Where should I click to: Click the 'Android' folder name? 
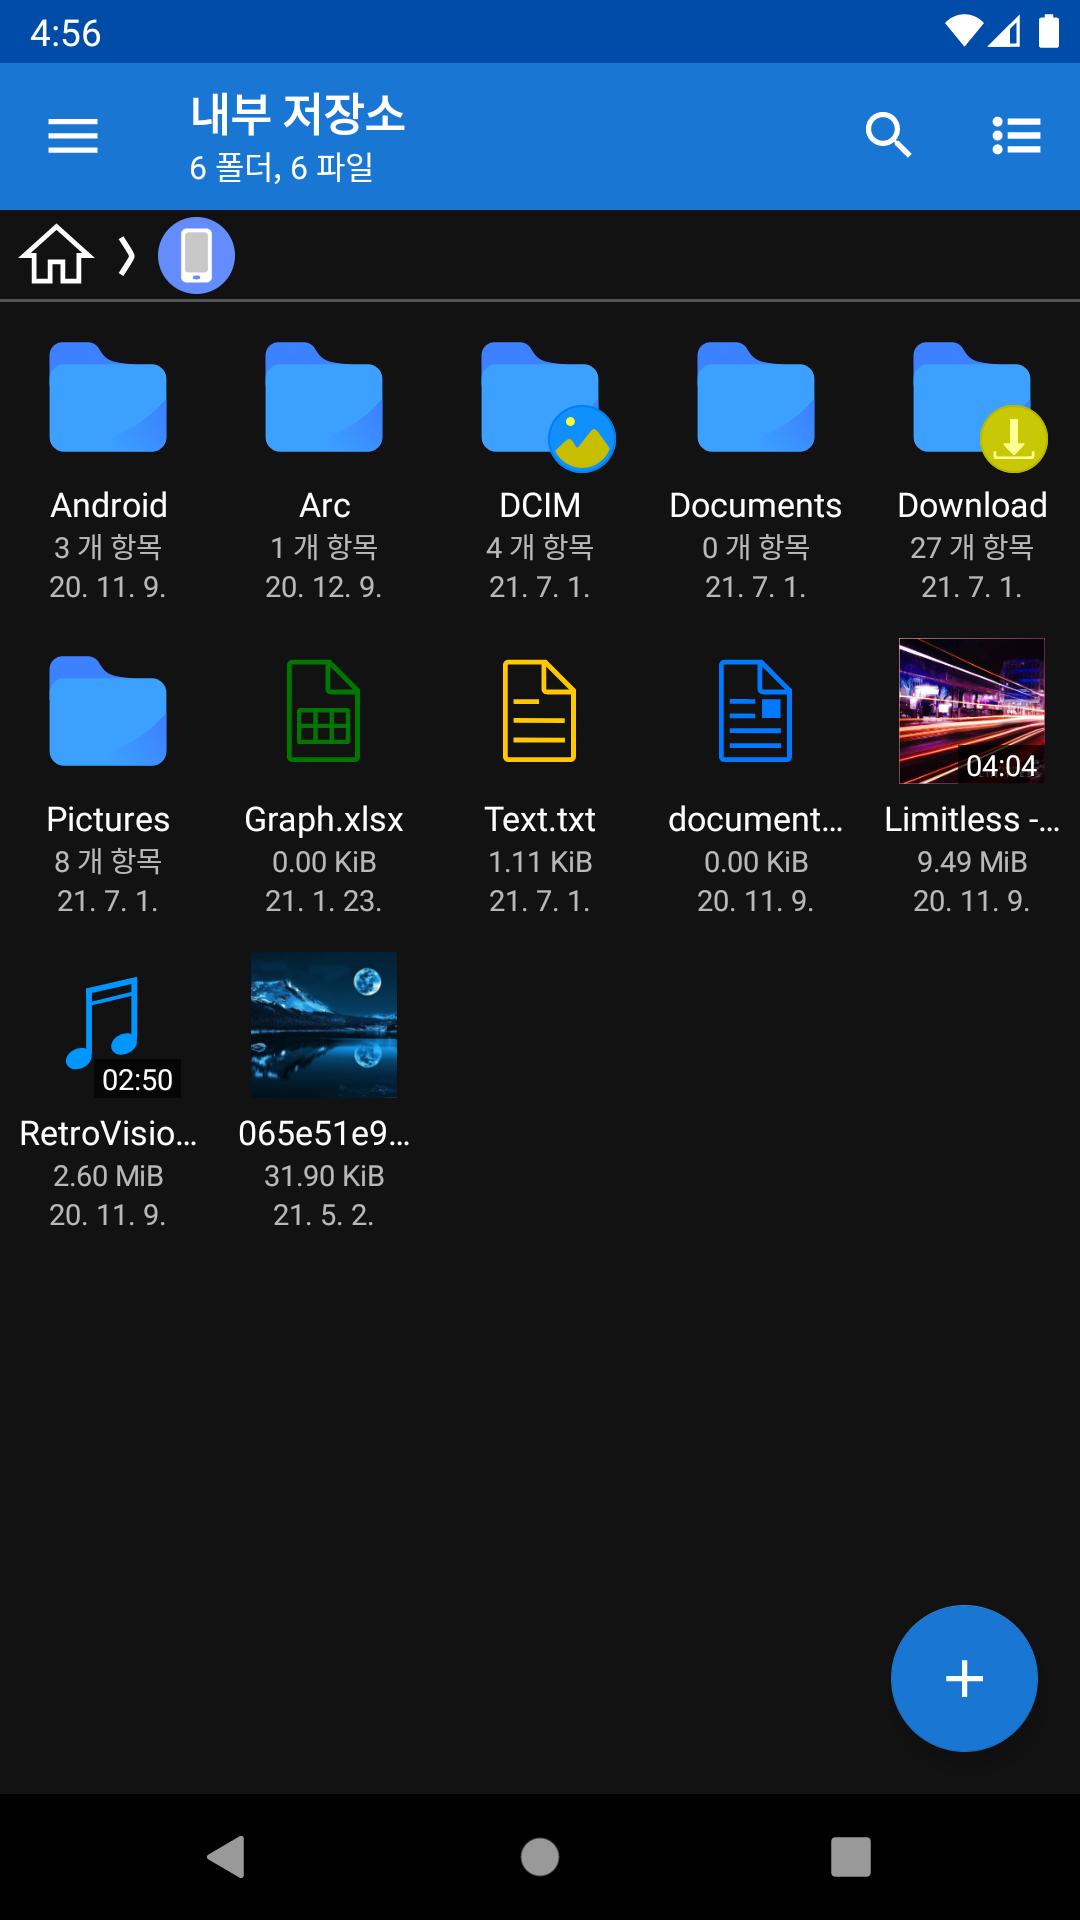[108, 506]
